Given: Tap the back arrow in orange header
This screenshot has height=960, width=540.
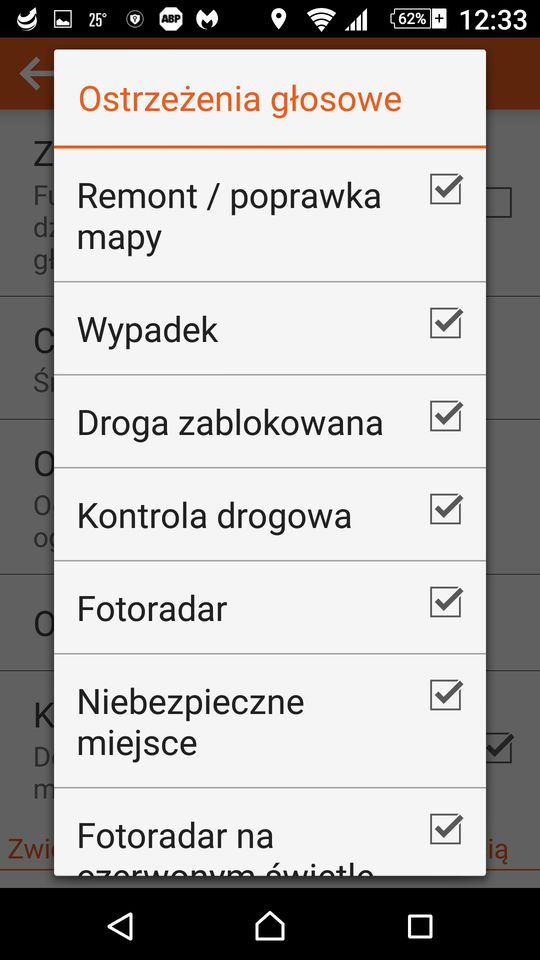Looking at the screenshot, I should pyautogui.click(x=37, y=74).
